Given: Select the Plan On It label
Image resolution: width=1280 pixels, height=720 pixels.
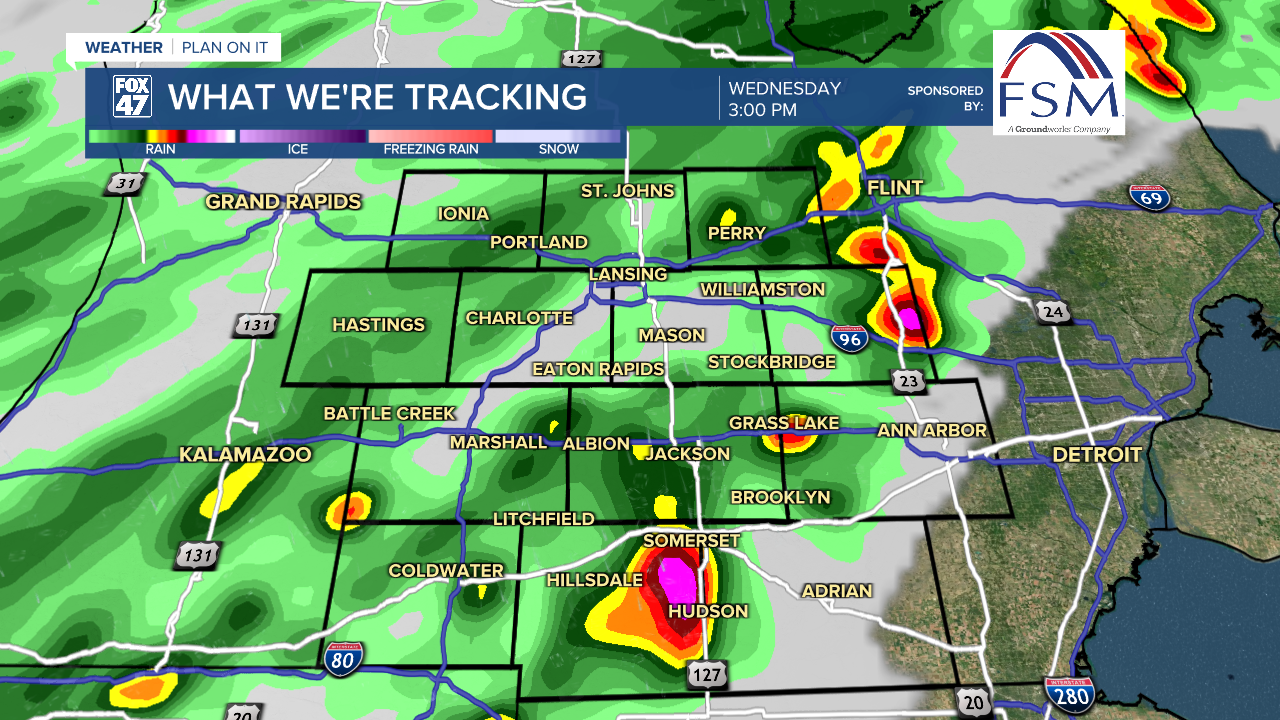Looking at the screenshot, I should (225, 48).
